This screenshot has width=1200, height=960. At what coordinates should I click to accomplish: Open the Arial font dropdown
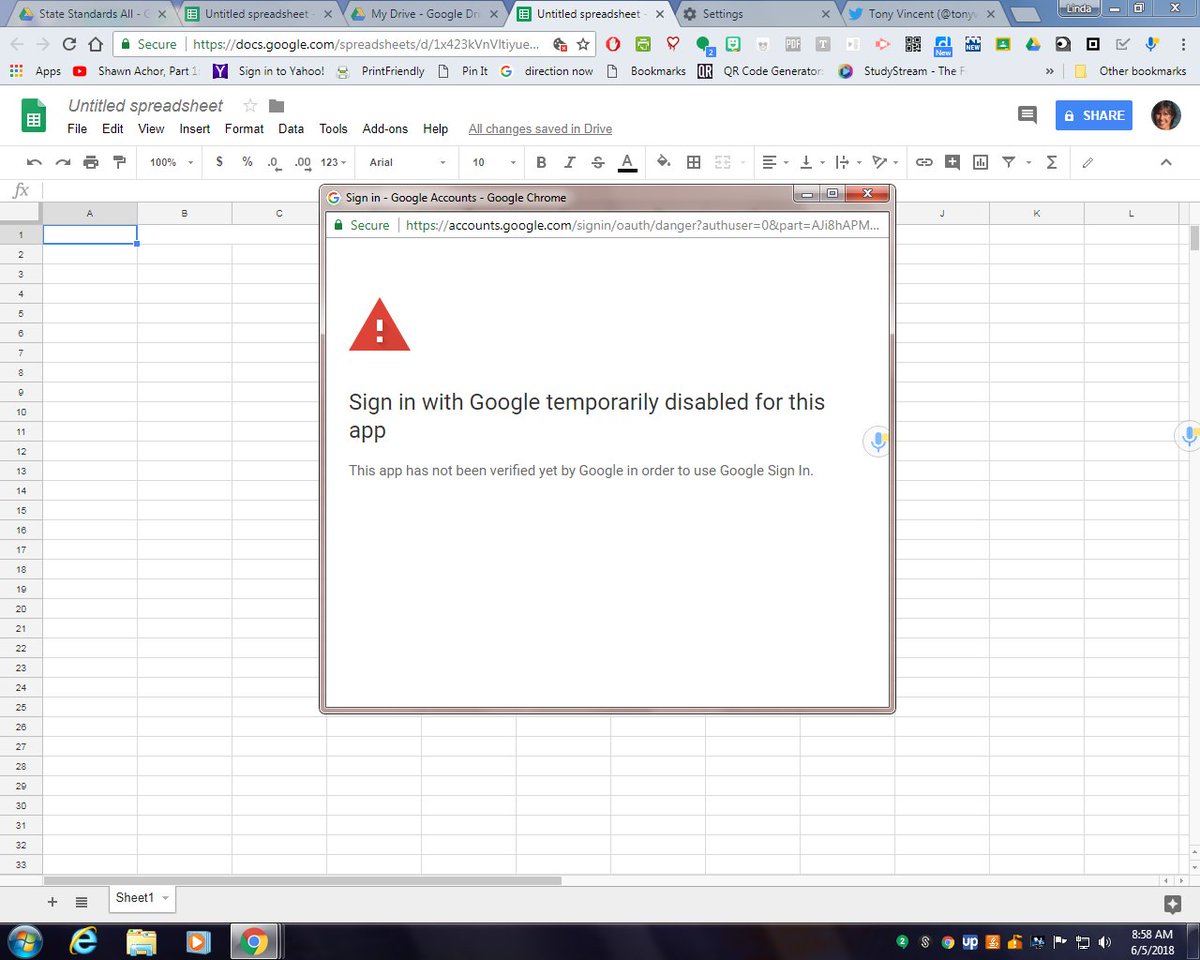click(407, 162)
